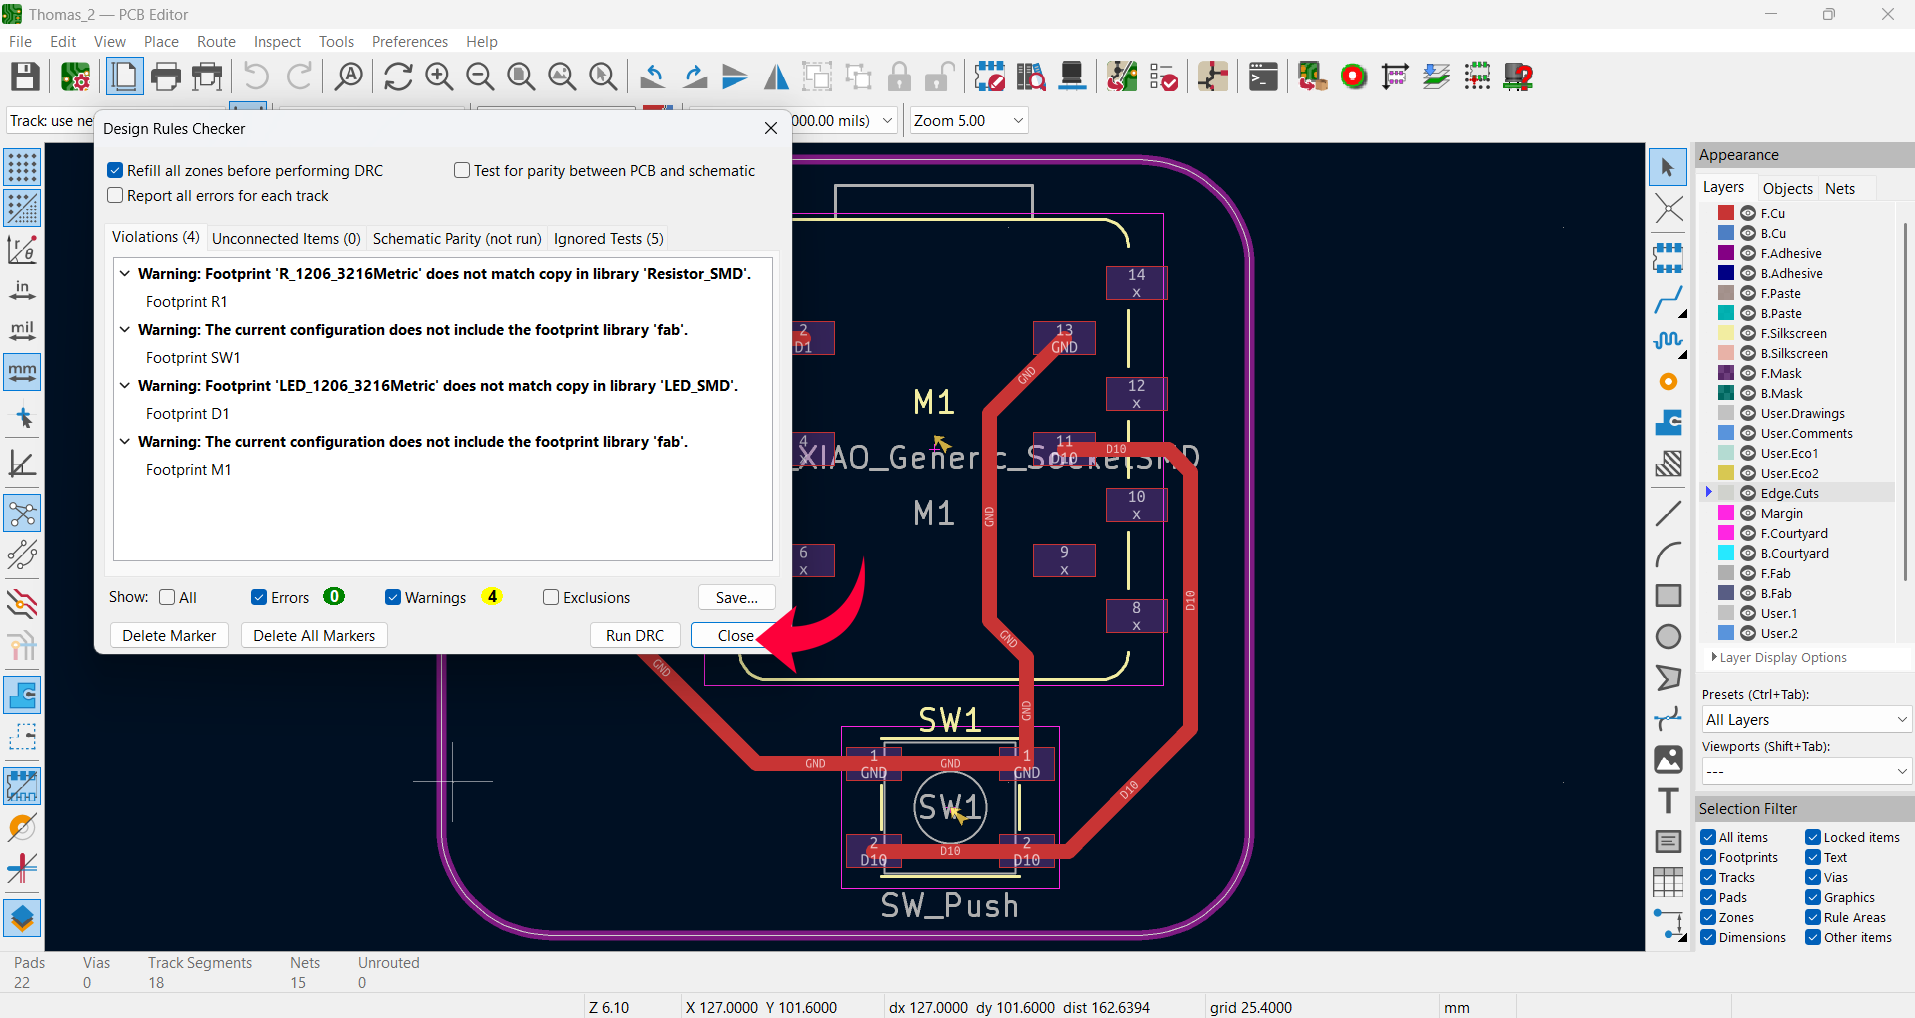Uncheck Footprints in Selection Filter
The width and height of the screenshot is (1915, 1018).
tap(1708, 857)
